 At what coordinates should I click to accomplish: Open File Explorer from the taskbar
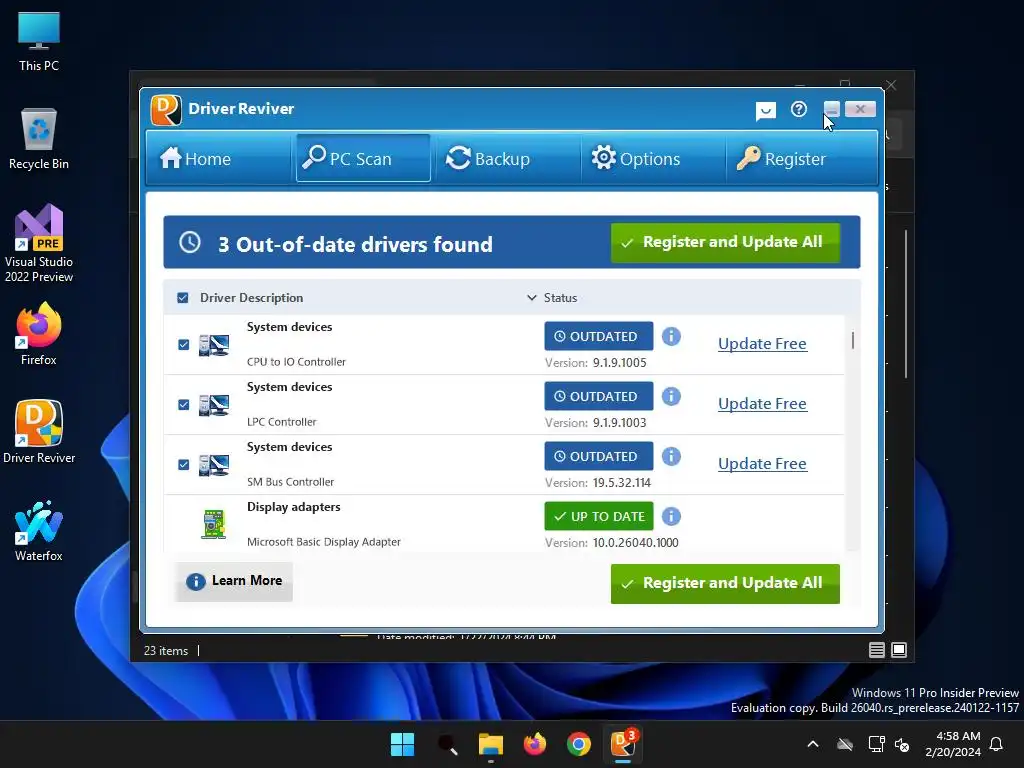click(490, 744)
